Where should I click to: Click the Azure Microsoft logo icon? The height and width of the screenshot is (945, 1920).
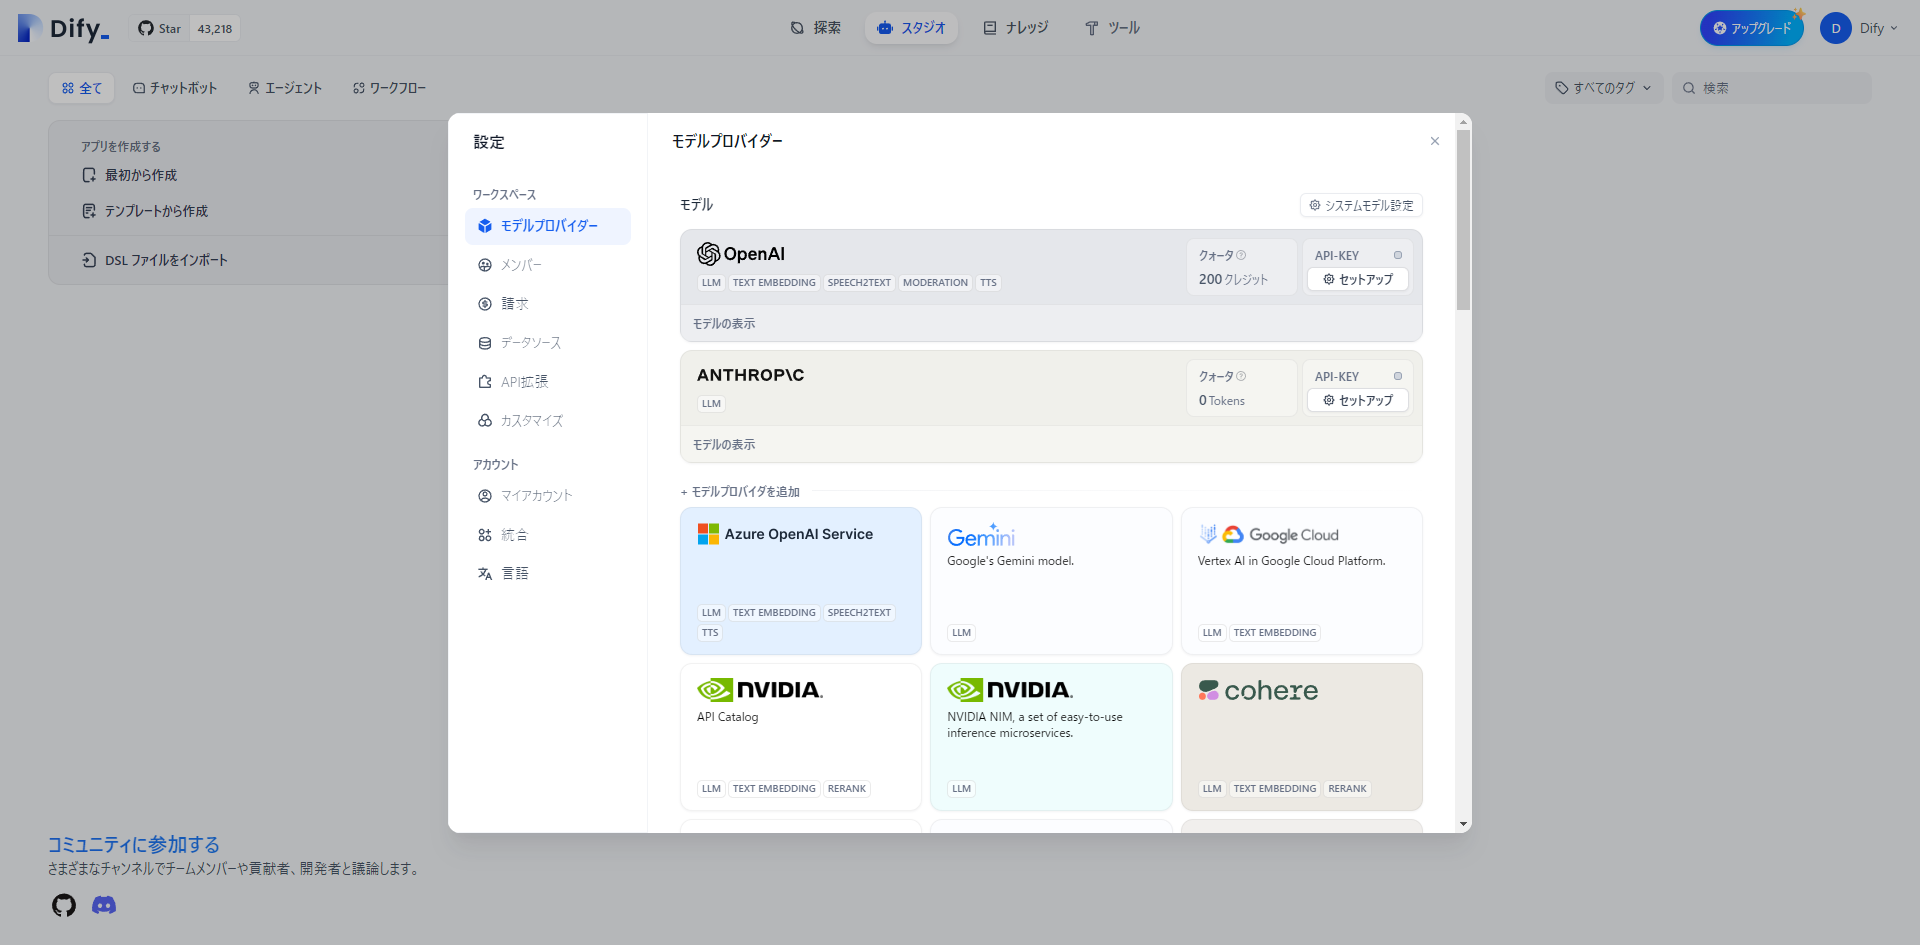708,534
